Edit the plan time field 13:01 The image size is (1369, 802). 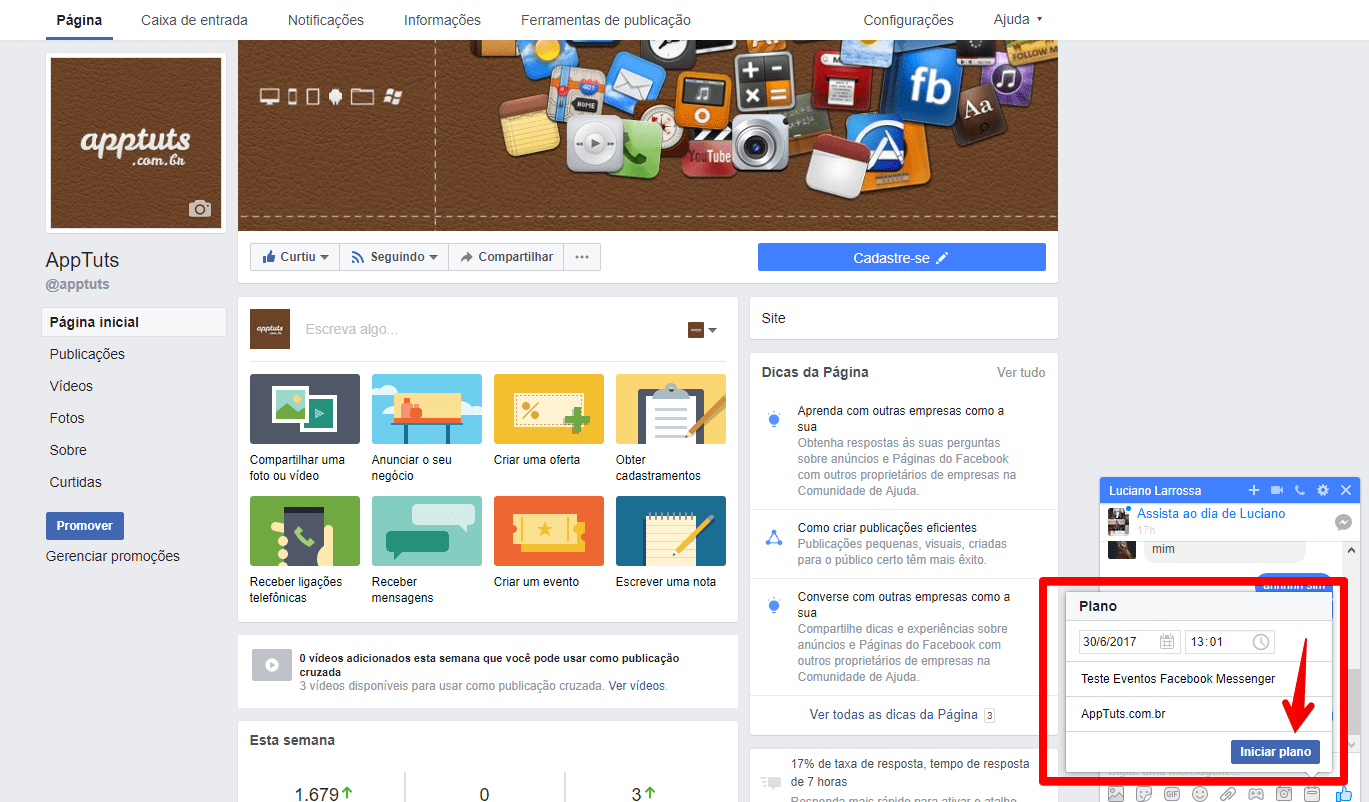point(1230,642)
